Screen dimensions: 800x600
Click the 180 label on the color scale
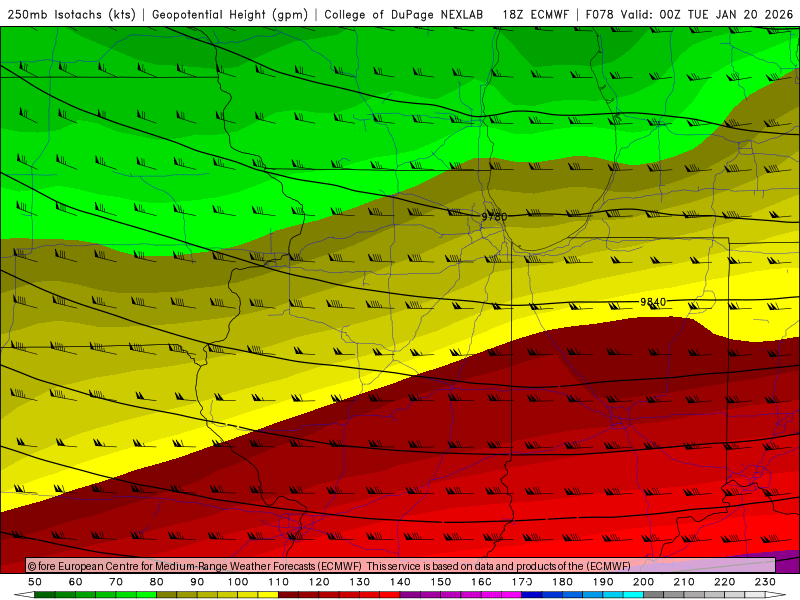tap(562, 582)
